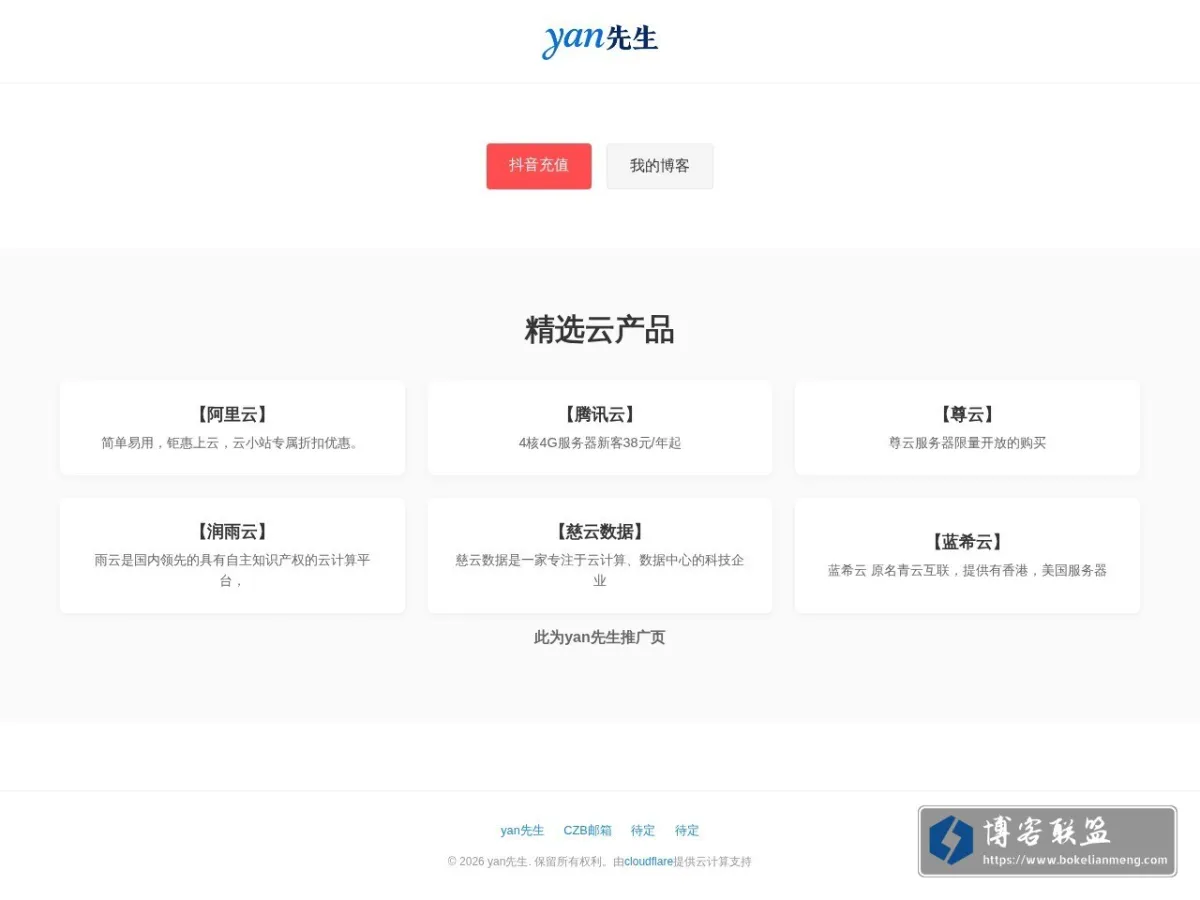Click the first 待定 footer link
This screenshot has width=1200, height=900.
pos(643,831)
